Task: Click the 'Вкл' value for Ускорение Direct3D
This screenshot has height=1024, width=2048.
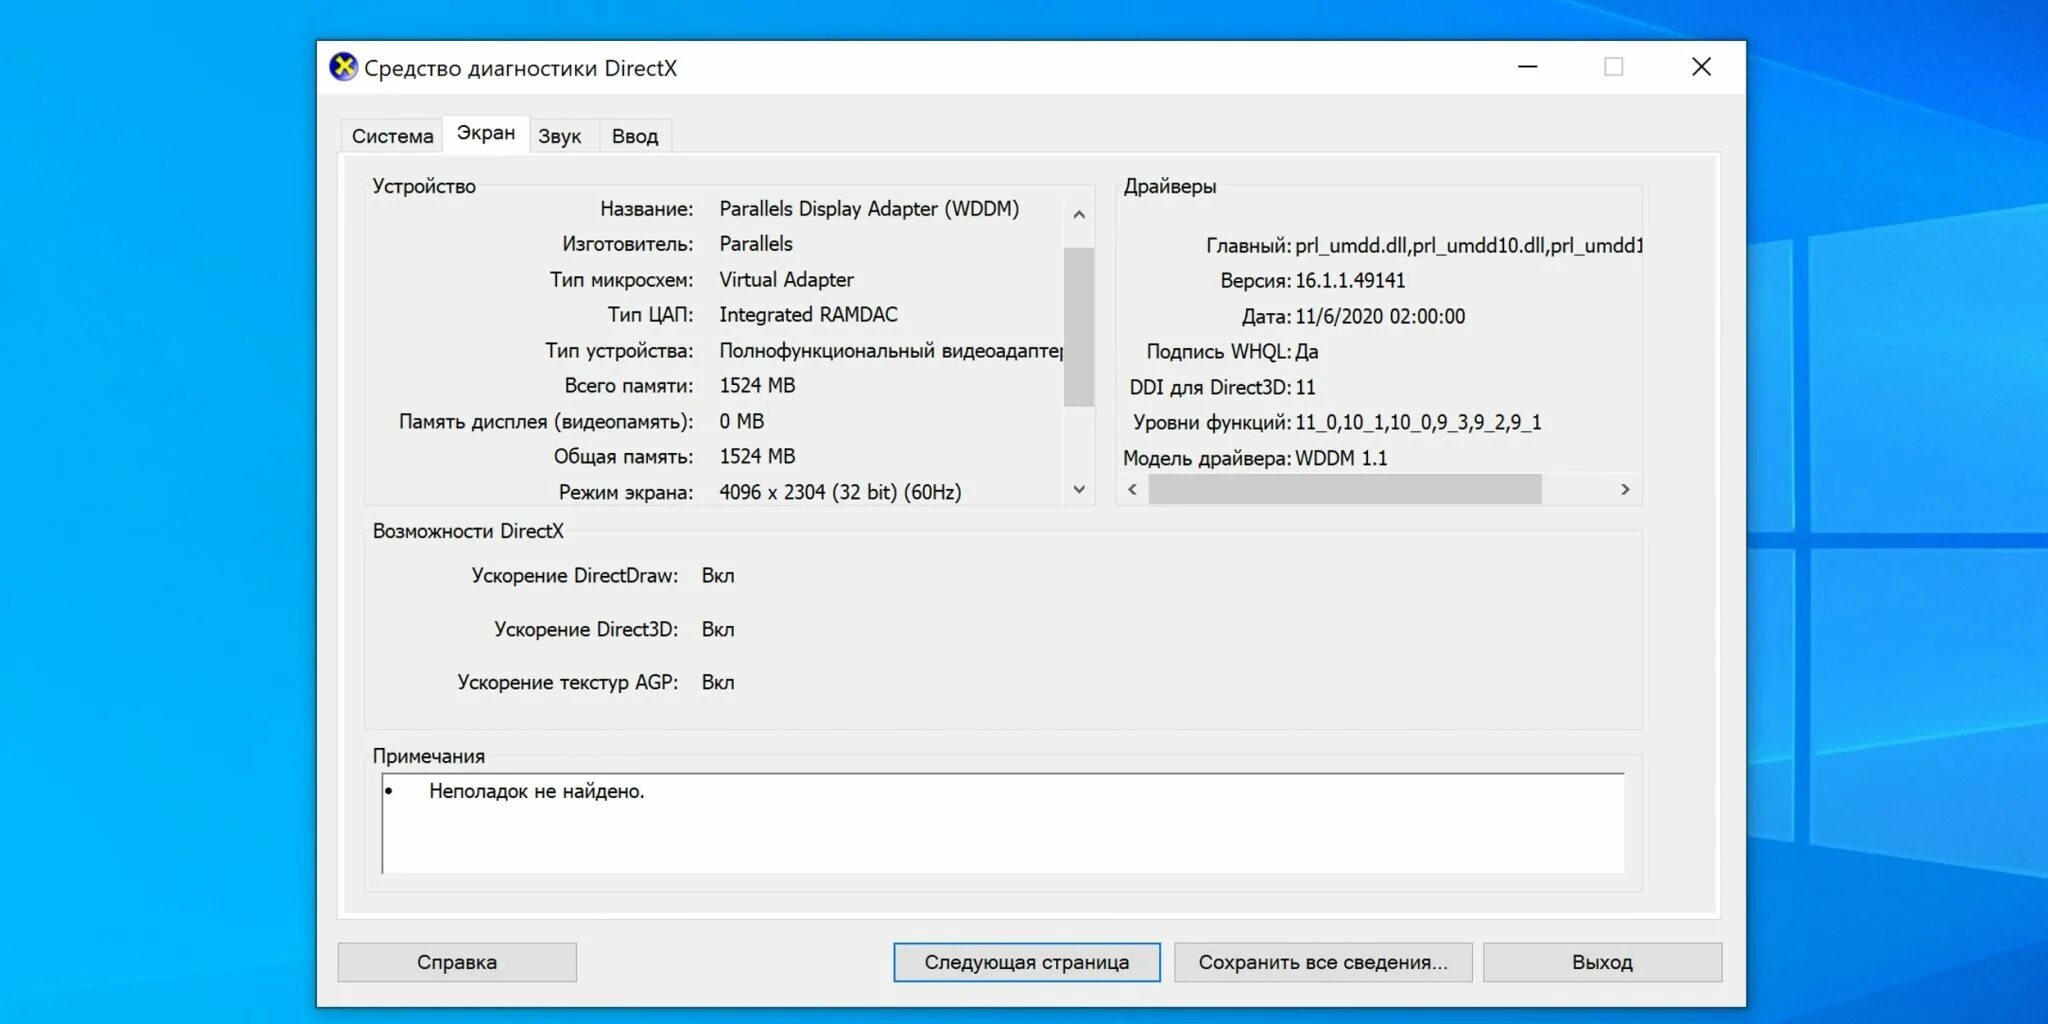Action: coord(718,630)
